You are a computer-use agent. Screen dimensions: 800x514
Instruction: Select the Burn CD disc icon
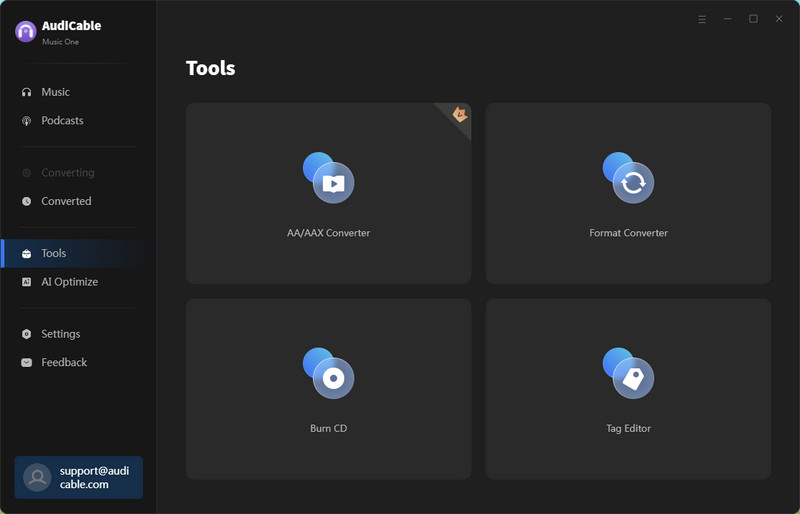[x=329, y=374]
